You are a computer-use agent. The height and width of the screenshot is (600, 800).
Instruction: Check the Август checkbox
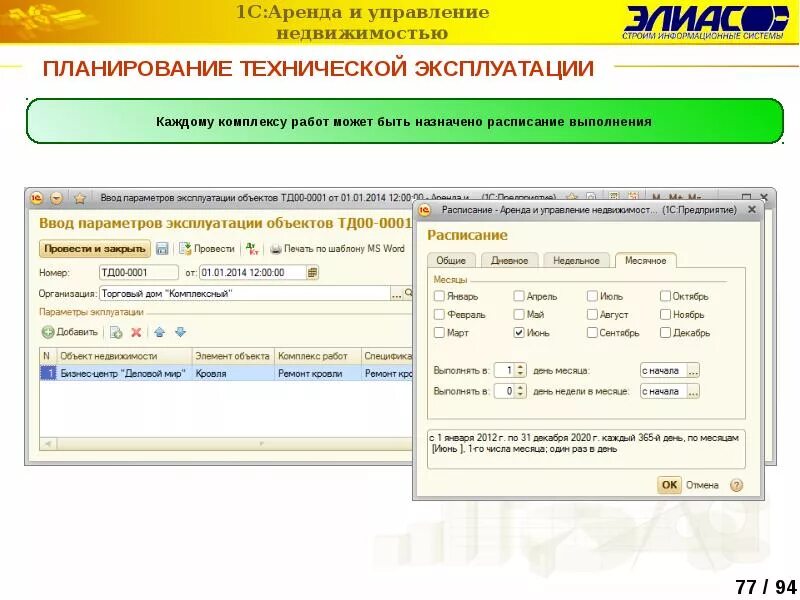[x=592, y=314]
